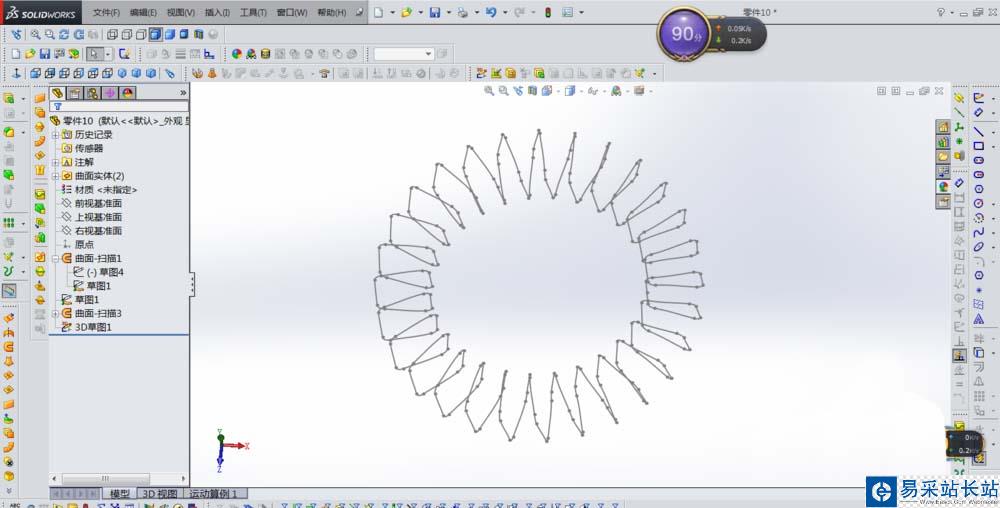Open dropdown arrow beside the Undo icon
Screen dimensions: 1000x508
[505, 12]
